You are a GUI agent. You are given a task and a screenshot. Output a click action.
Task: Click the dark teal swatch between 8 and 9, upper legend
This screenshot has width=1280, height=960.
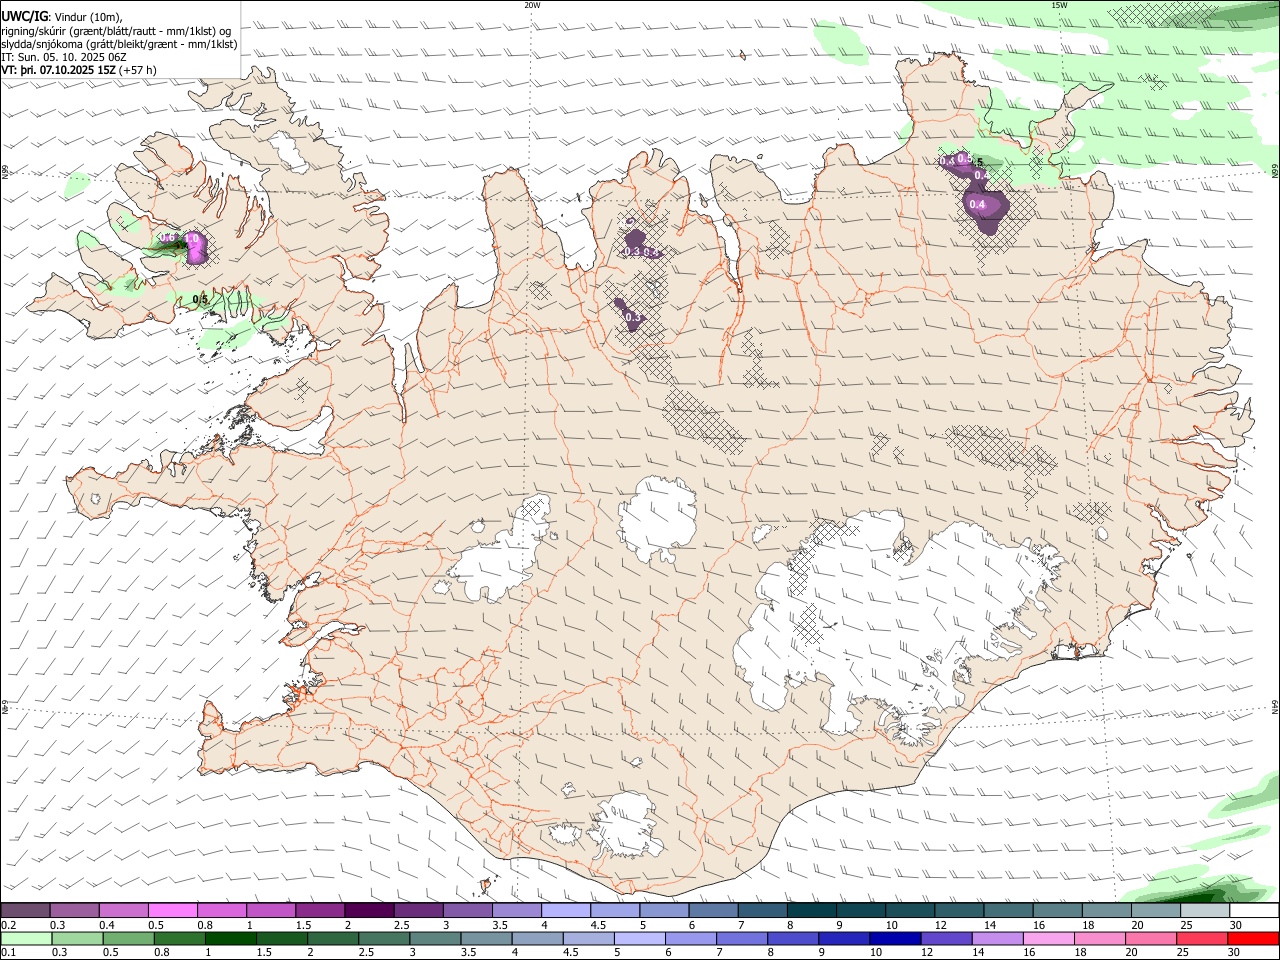[x=812, y=911]
